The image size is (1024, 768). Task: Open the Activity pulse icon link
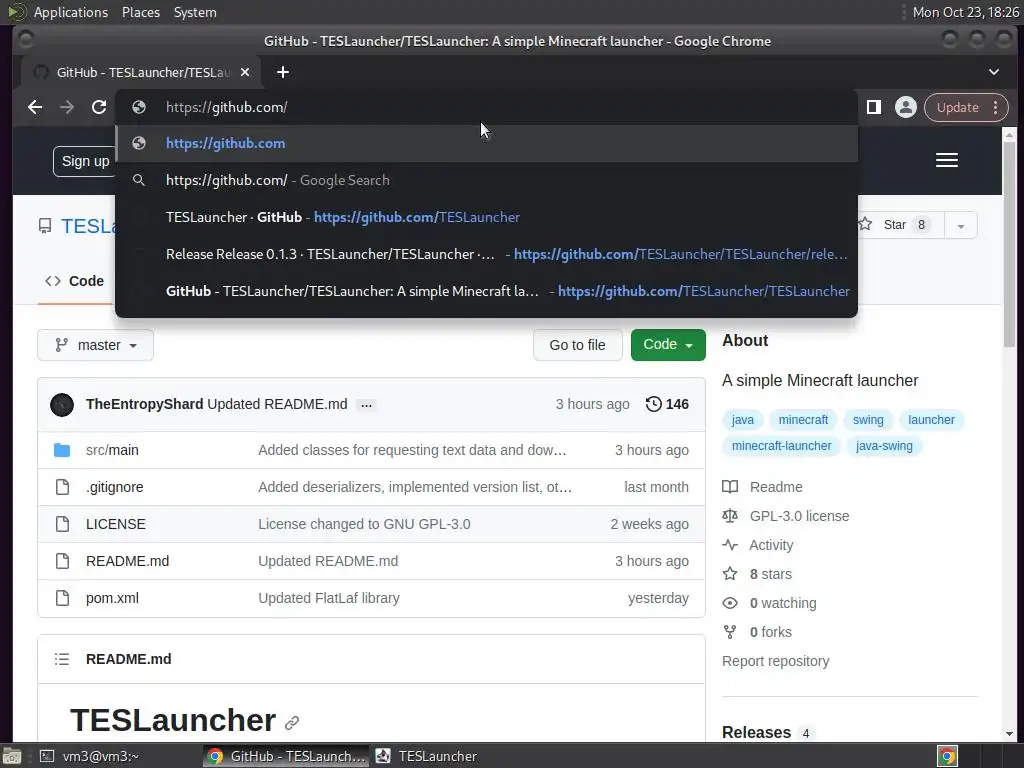730,545
